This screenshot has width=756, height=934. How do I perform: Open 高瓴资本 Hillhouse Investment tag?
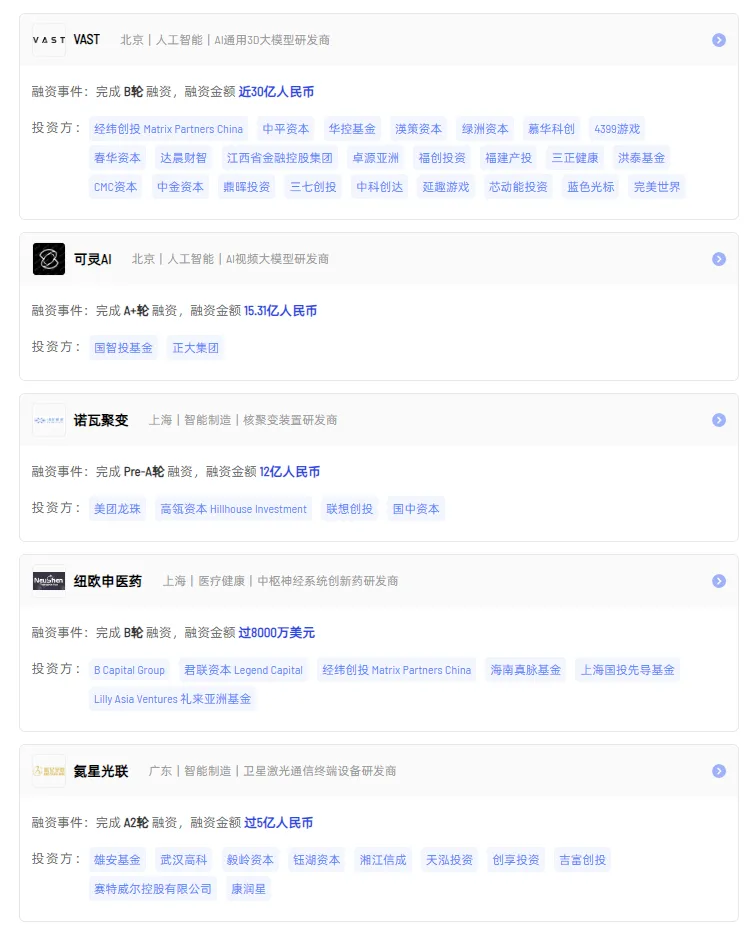[234, 509]
